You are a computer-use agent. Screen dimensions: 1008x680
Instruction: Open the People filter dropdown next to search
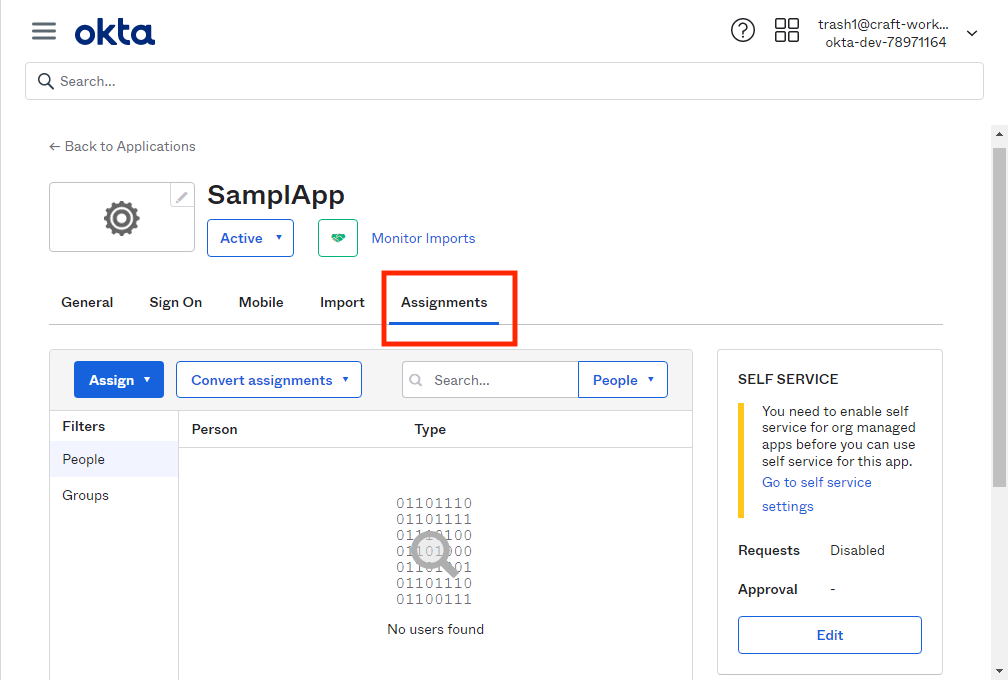pos(623,380)
